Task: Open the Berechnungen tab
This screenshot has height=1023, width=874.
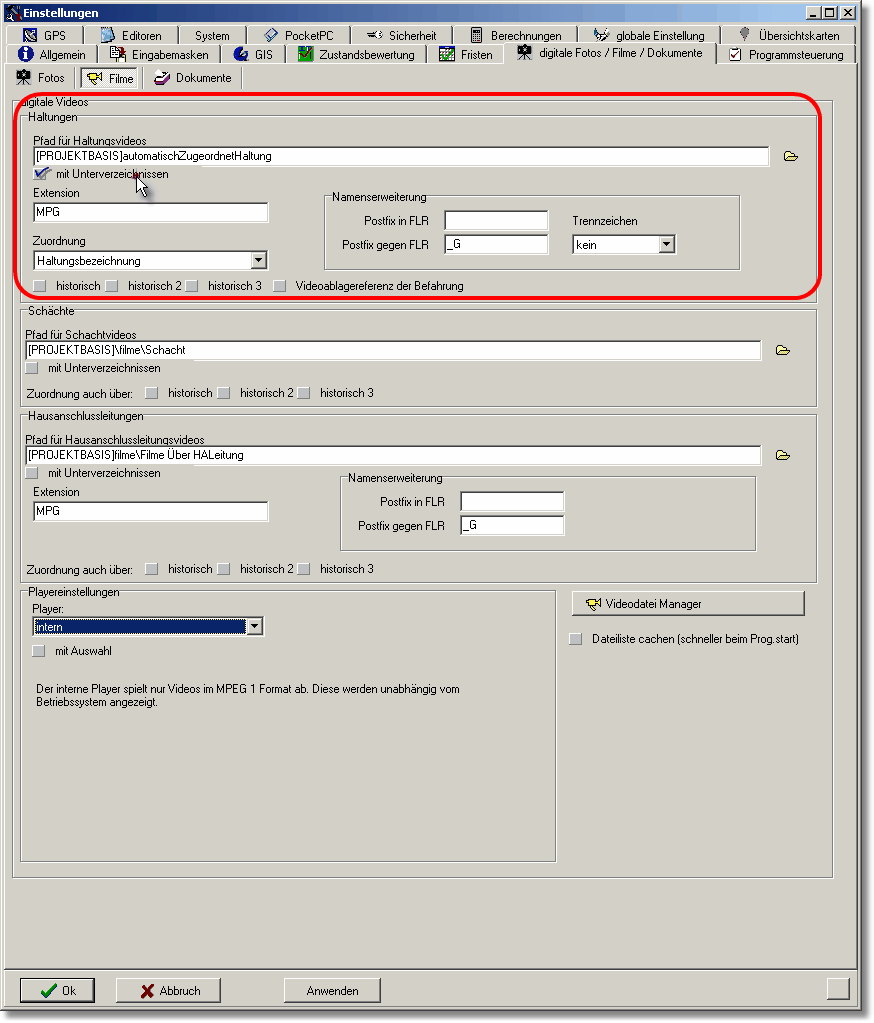Action: pos(515,35)
